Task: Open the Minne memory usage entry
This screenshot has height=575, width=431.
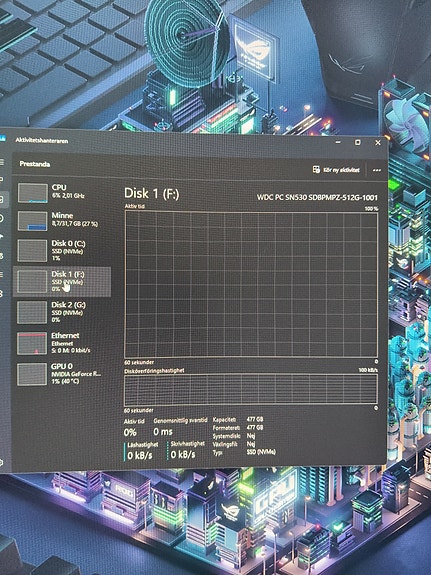Action: 62,221
